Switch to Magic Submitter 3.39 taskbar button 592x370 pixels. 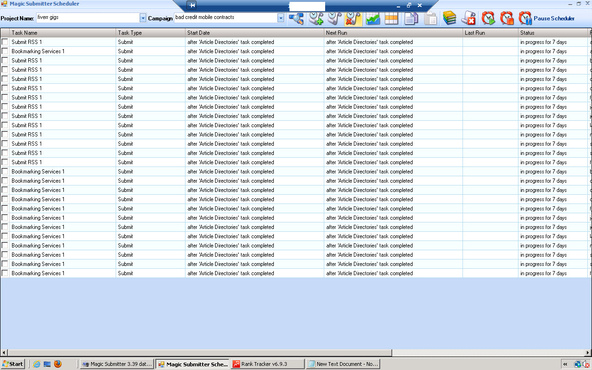pyautogui.click(x=117, y=364)
